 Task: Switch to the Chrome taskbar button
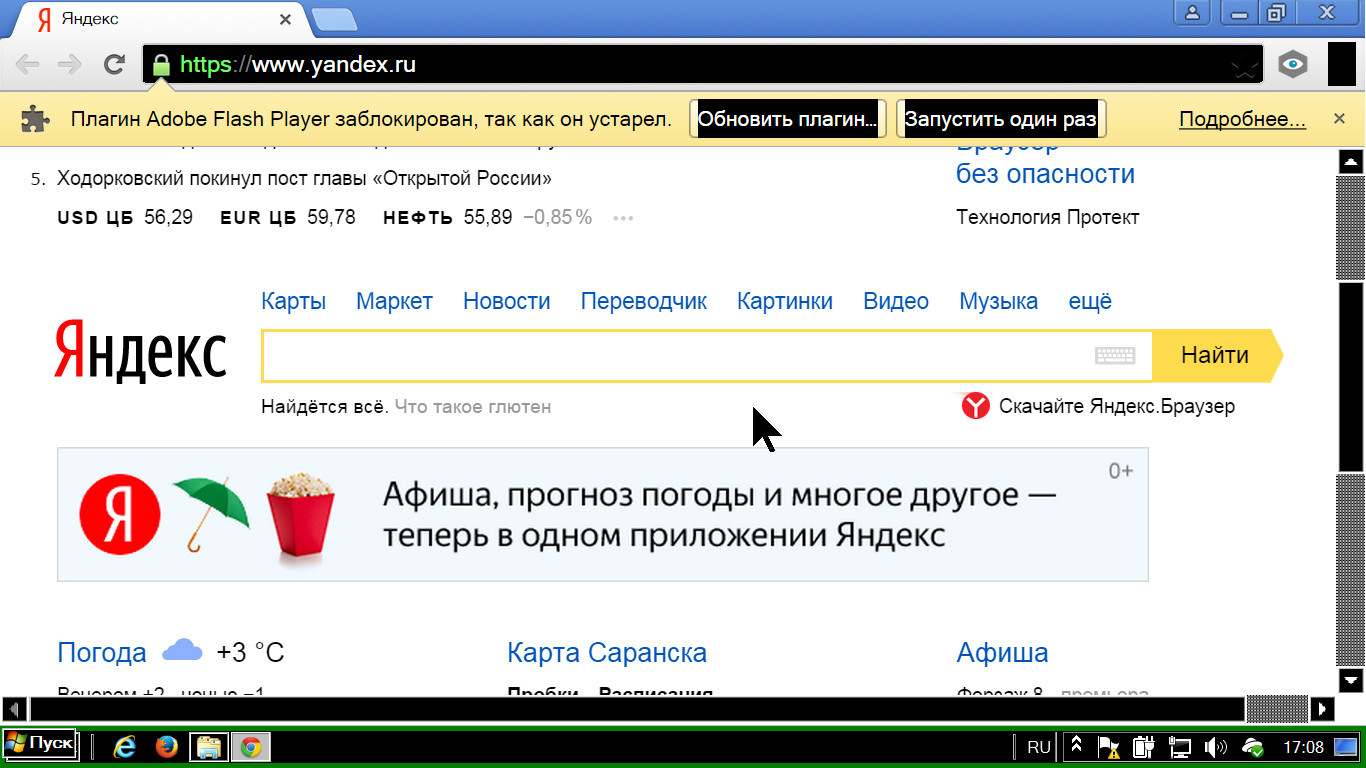click(x=250, y=747)
